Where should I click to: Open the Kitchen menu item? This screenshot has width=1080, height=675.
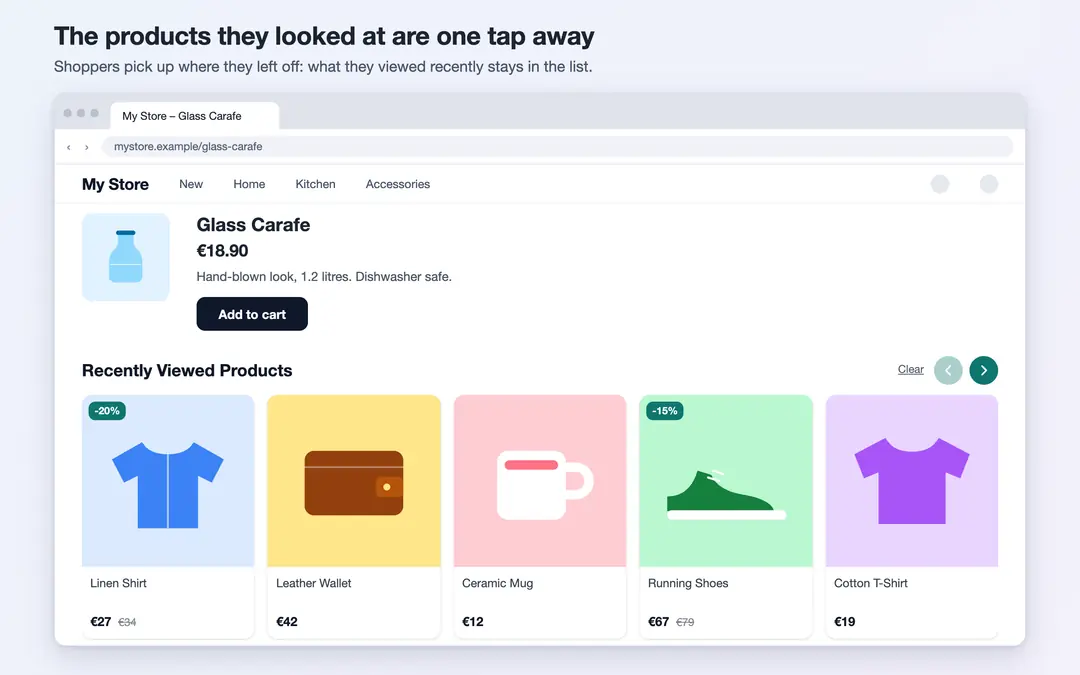(x=315, y=184)
